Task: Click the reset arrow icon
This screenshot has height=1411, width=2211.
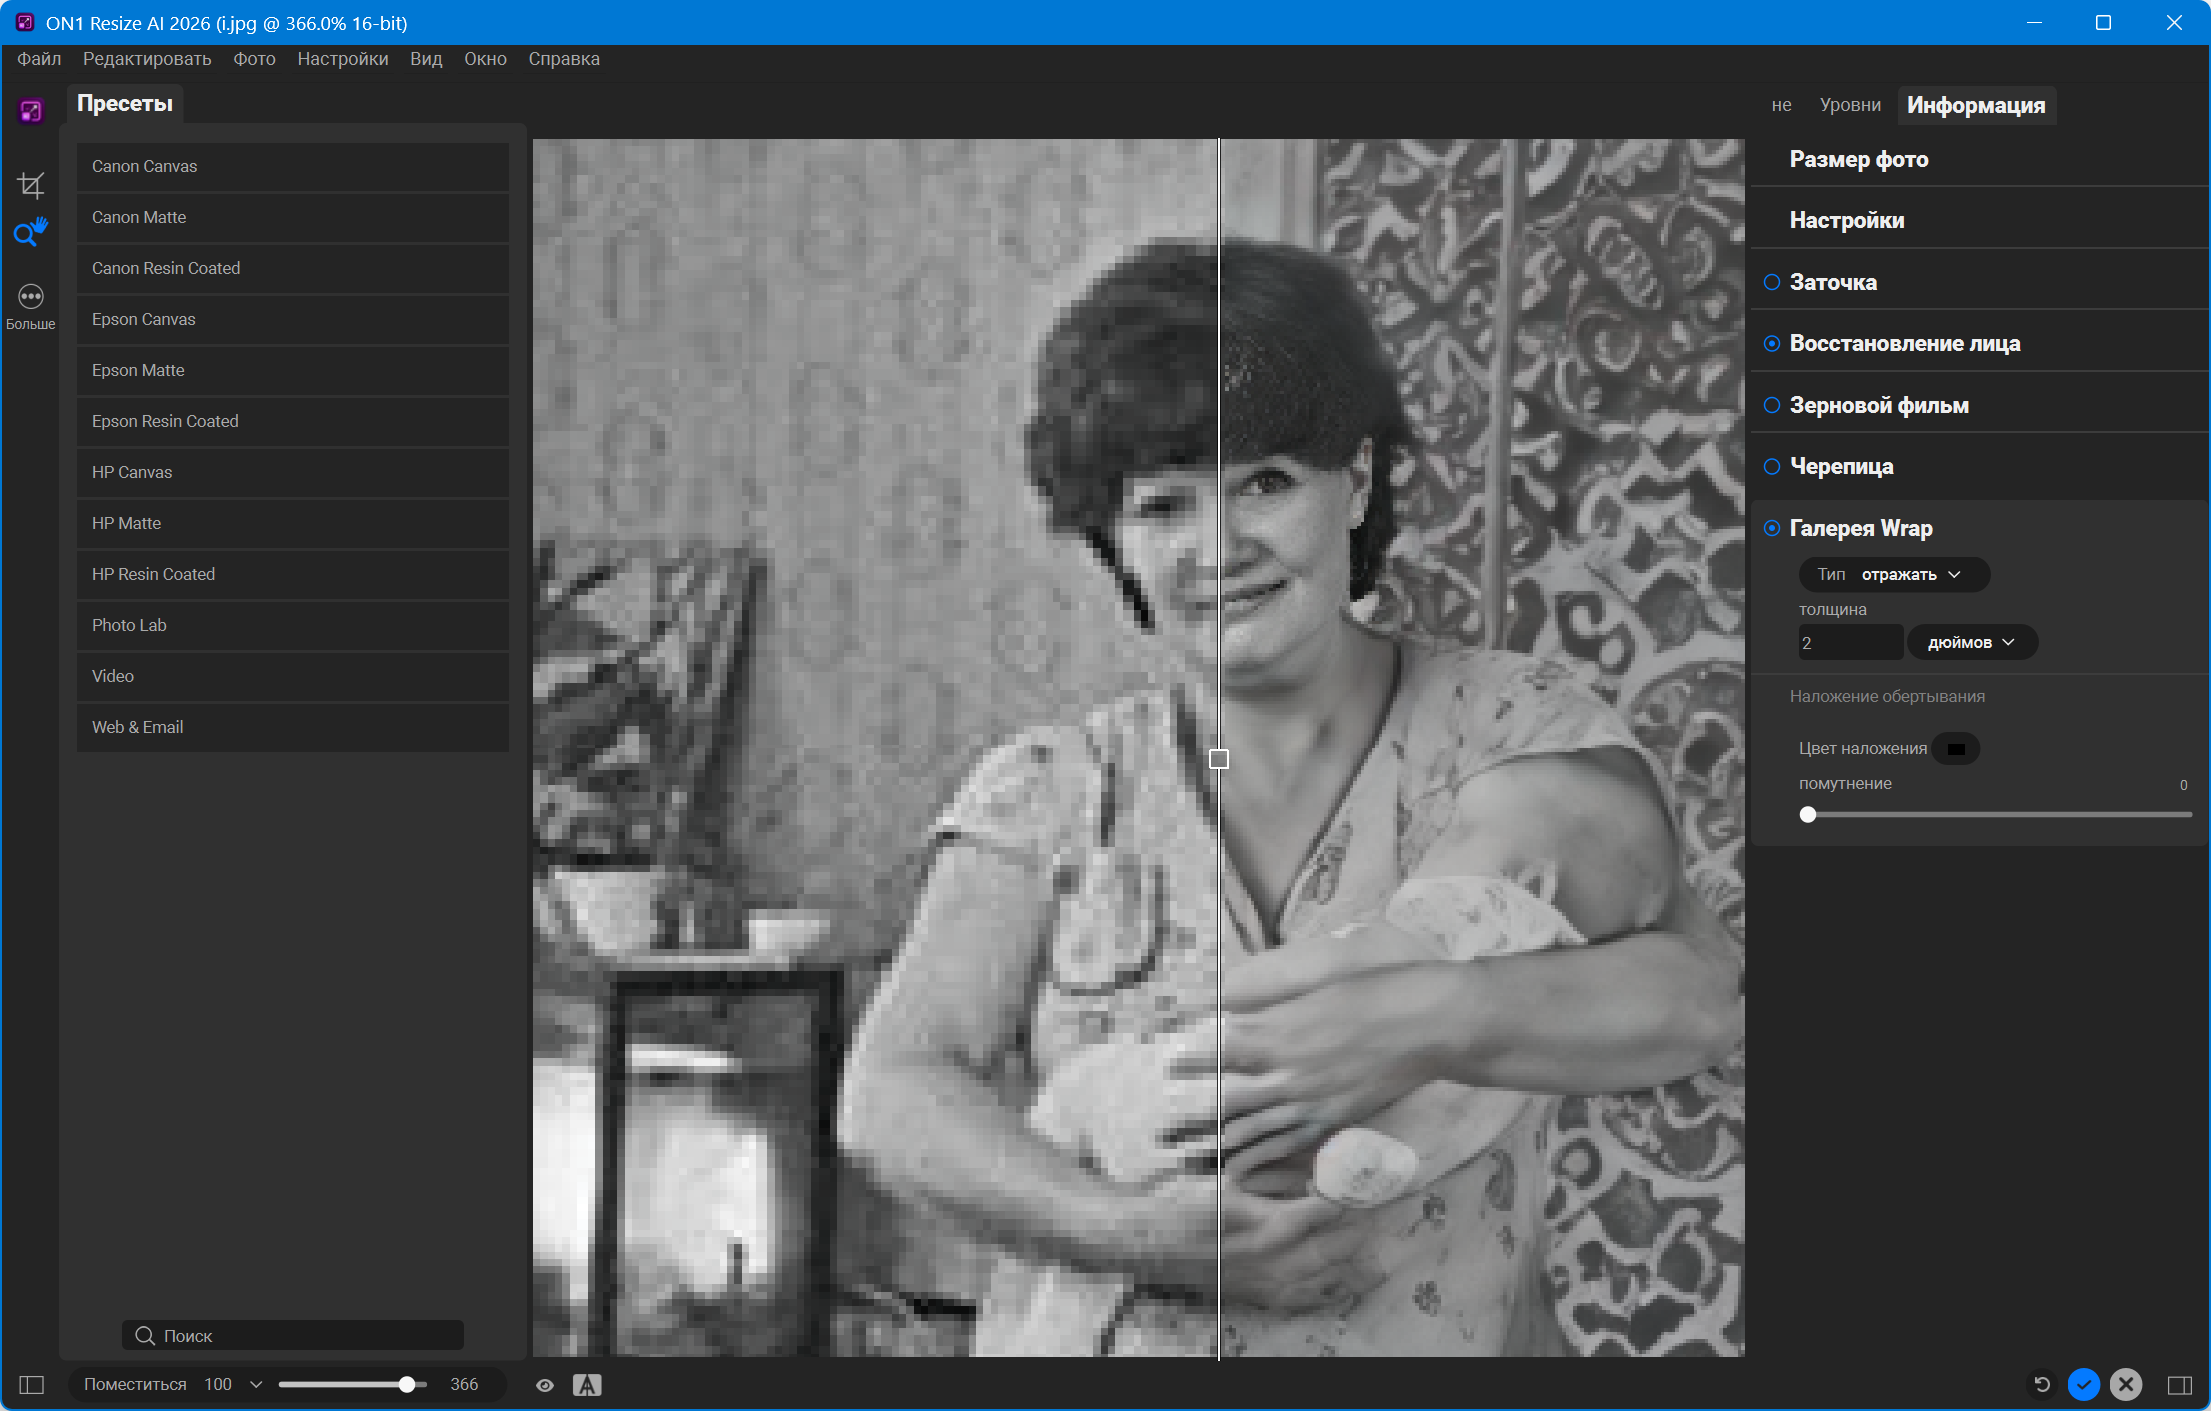Action: click(2042, 1384)
